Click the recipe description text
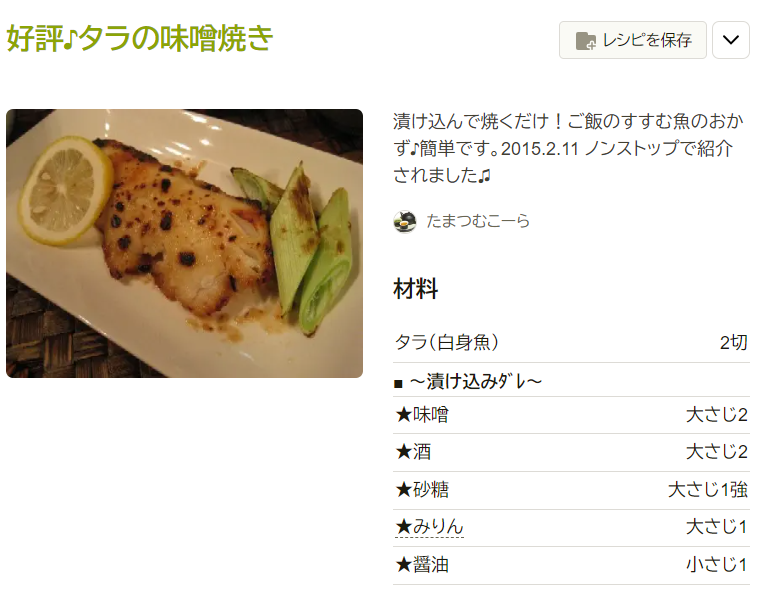Viewport: 769px width, 602px height. 569,148
